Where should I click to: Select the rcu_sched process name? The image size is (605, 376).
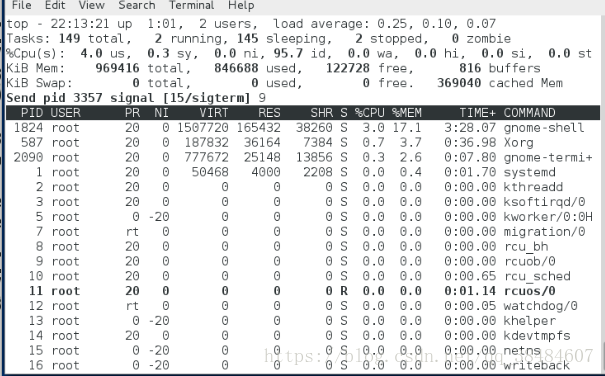[537, 276]
